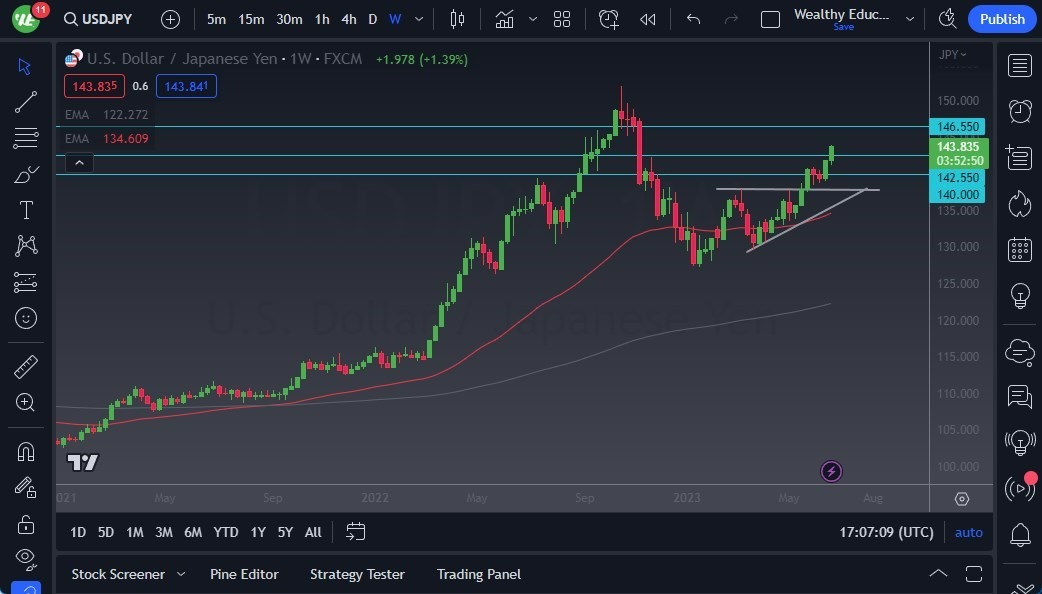Open the XABCD Pattern tool
The image size is (1042, 594).
click(25, 246)
